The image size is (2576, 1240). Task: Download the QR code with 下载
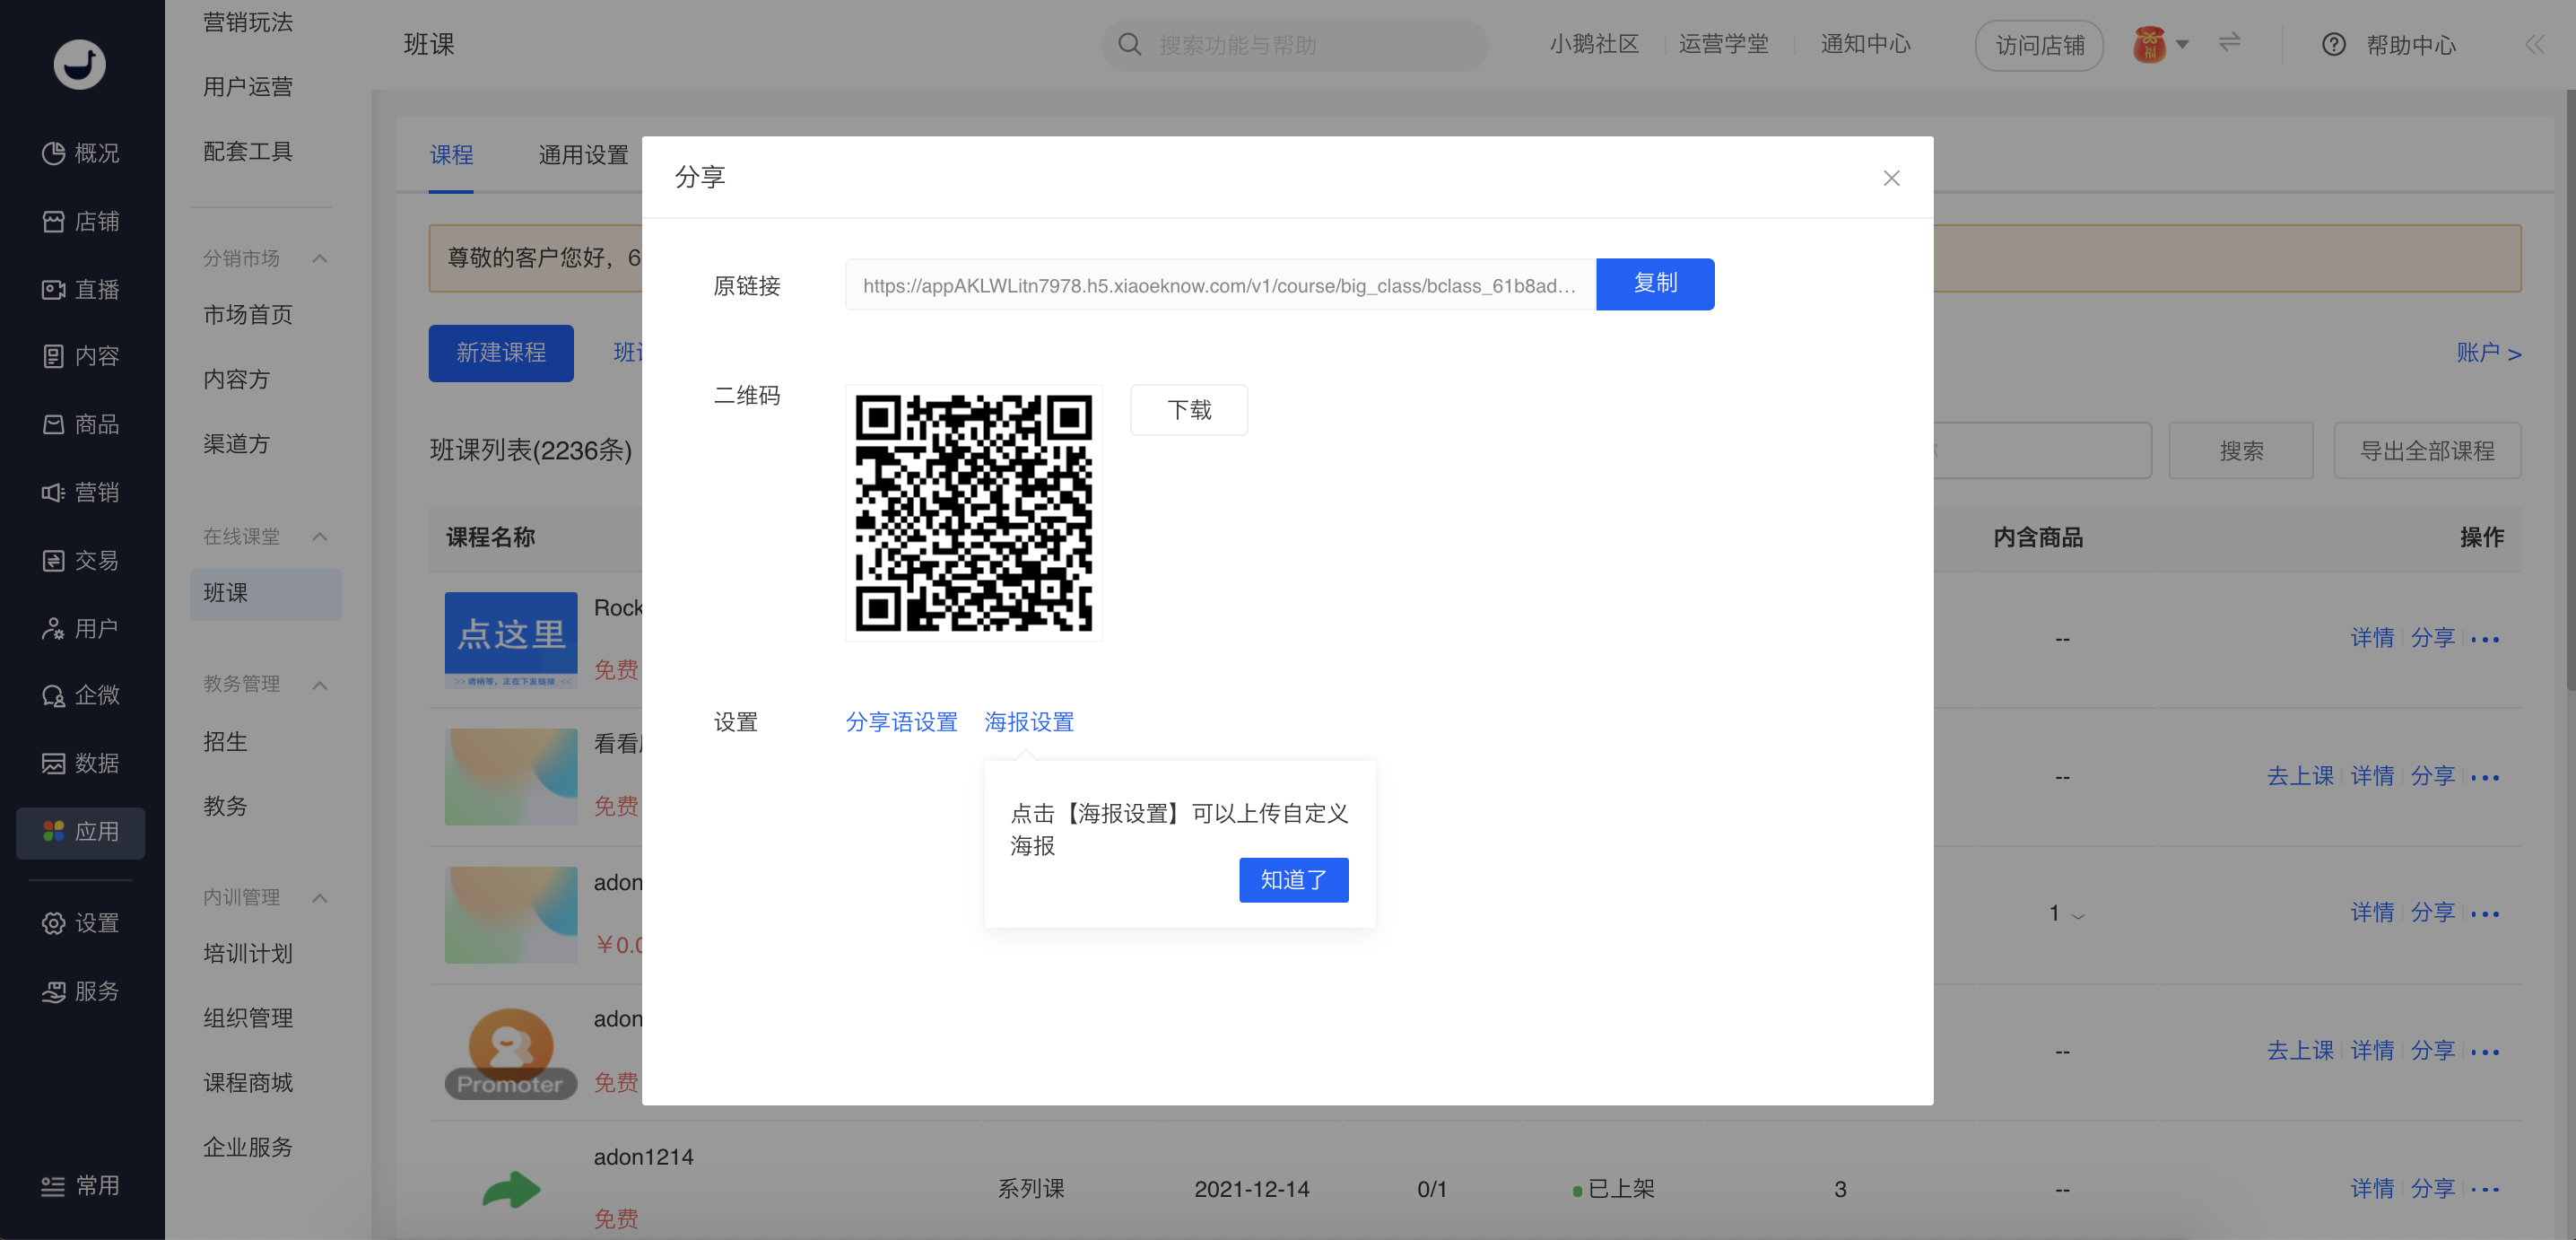pos(1189,410)
